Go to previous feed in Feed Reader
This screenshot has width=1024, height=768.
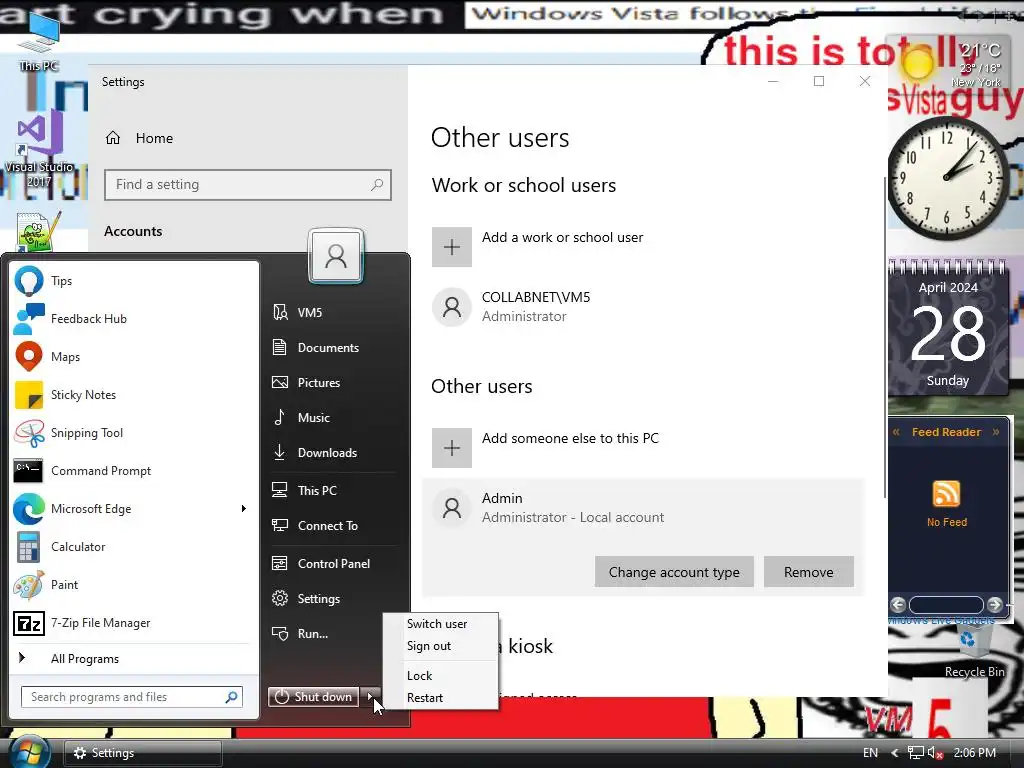pyautogui.click(x=898, y=604)
